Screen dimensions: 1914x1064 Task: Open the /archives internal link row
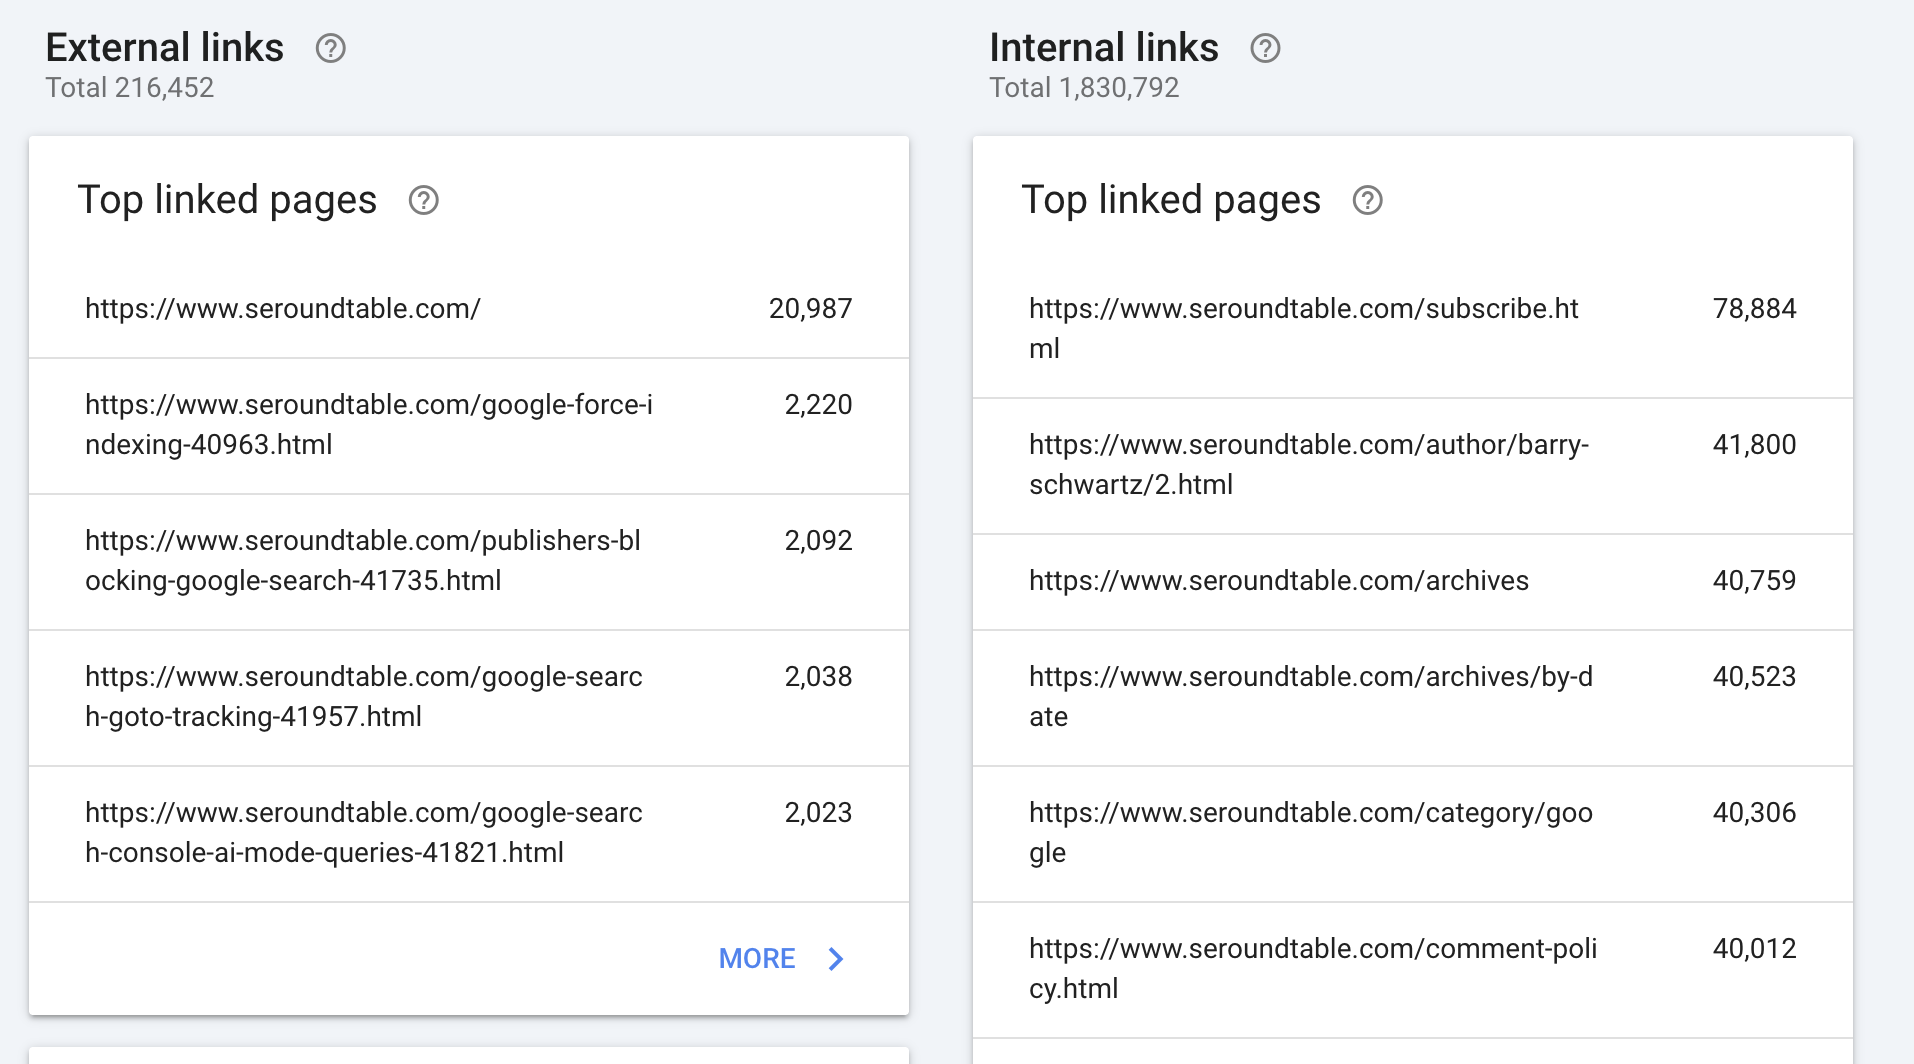coord(1413,582)
